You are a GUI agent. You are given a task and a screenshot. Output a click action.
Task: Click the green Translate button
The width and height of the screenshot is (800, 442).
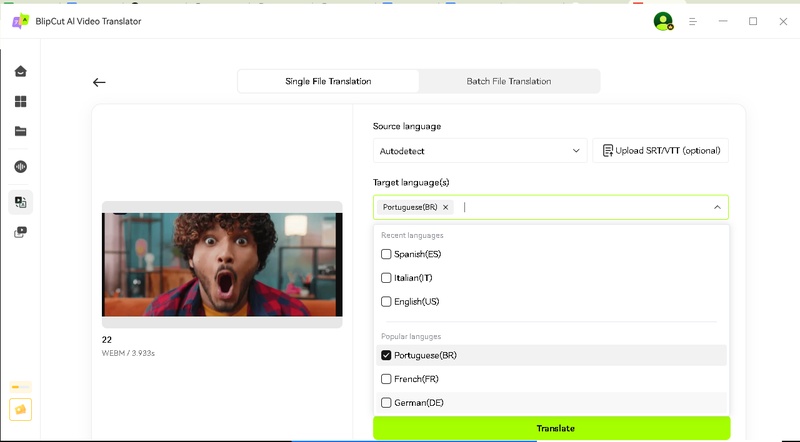555,428
